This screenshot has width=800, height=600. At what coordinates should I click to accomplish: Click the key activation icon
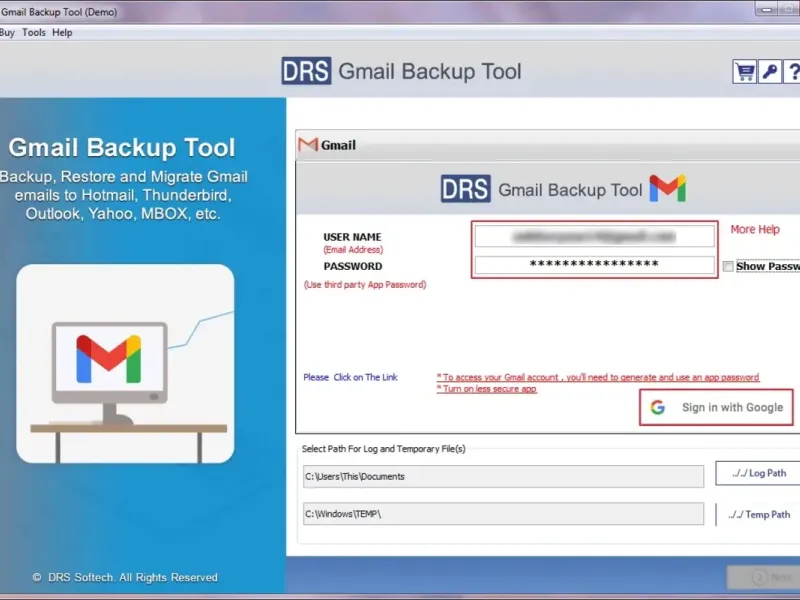(x=769, y=72)
